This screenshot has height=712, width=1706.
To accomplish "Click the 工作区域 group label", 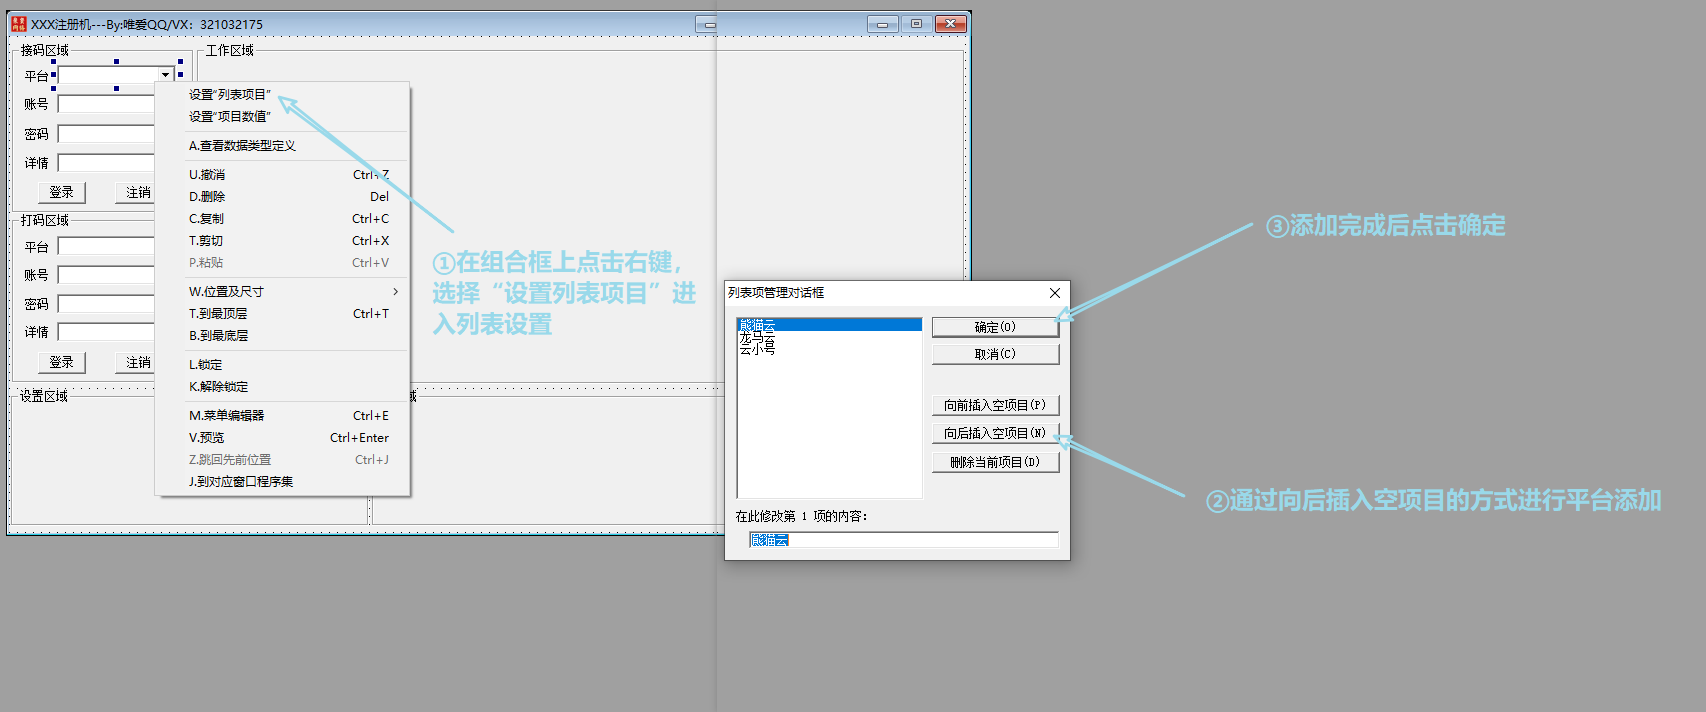I will 230,50.
